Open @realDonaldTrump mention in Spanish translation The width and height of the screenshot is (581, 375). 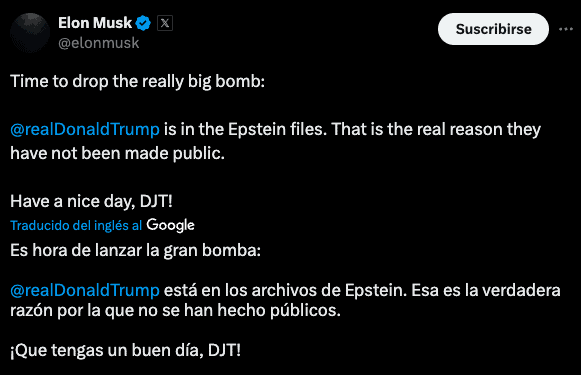85,290
